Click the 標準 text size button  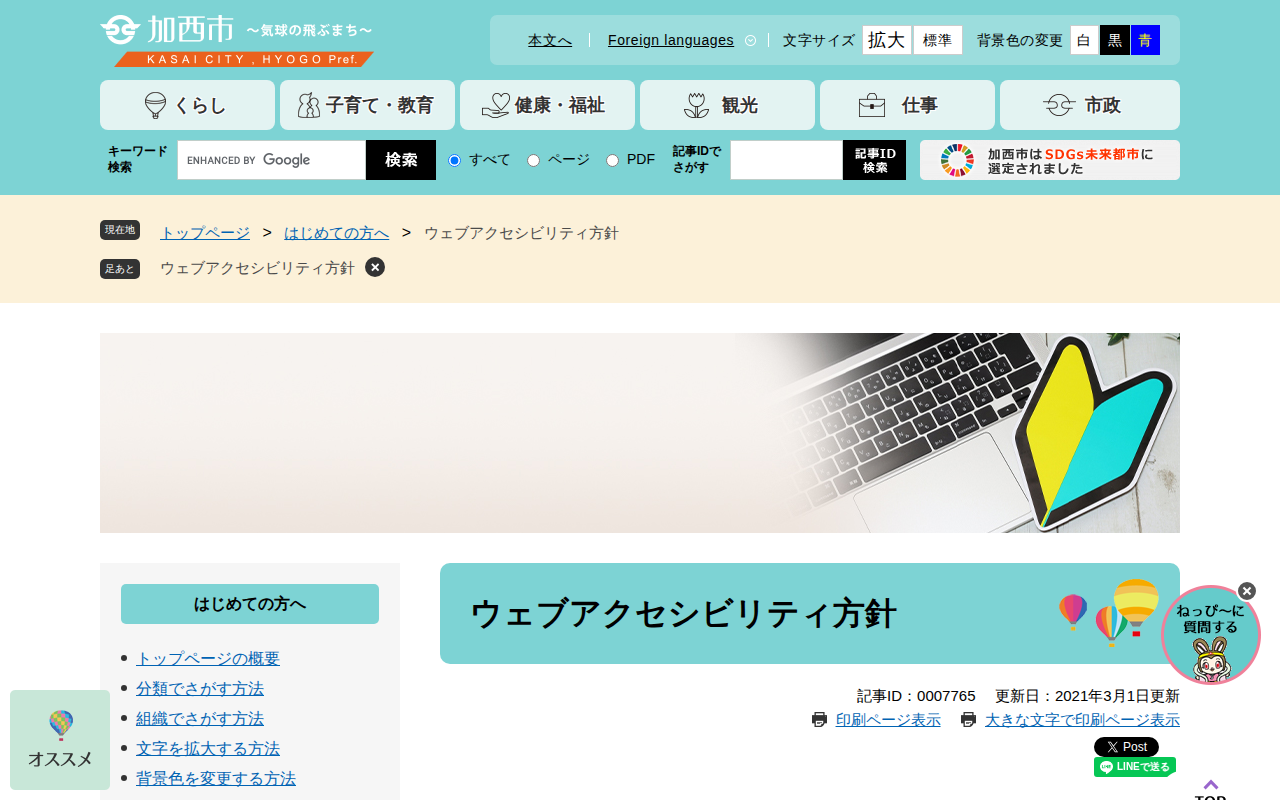(937, 40)
